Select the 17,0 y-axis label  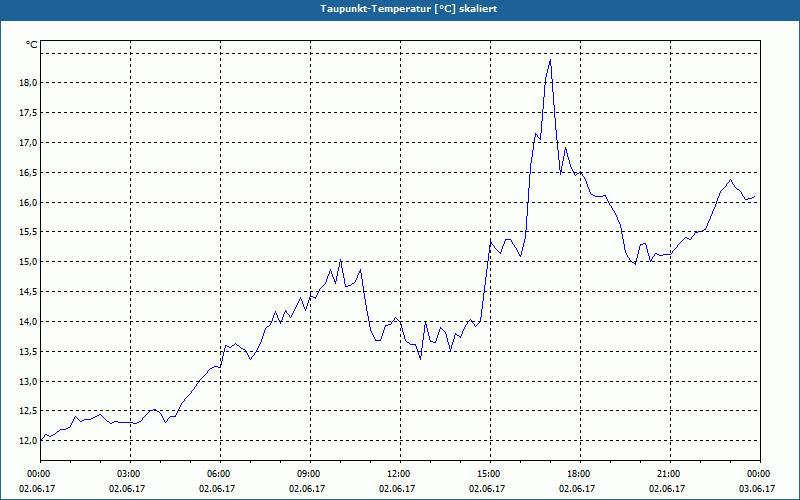(29, 142)
